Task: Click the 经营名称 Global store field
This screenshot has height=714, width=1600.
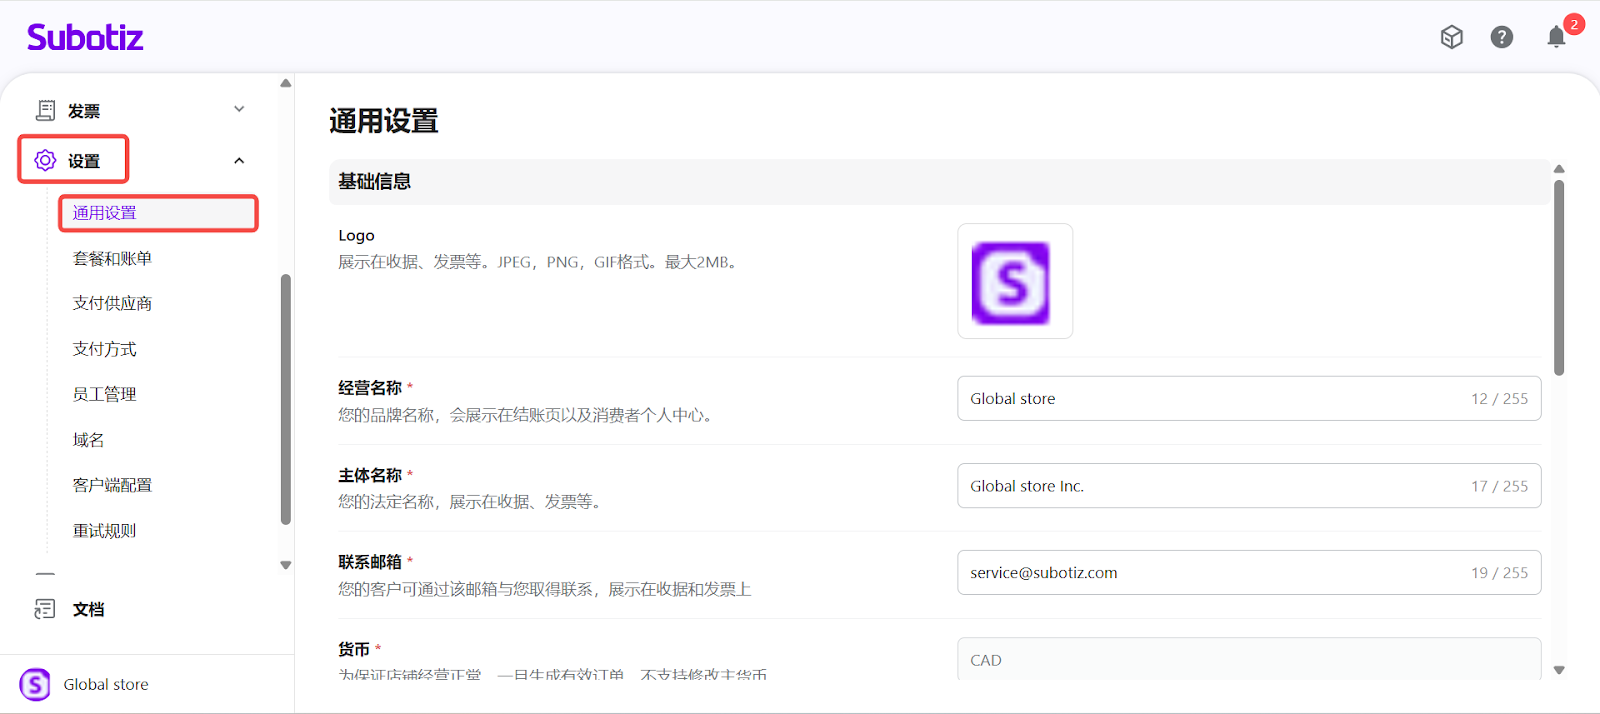Action: (x=1210, y=398)
